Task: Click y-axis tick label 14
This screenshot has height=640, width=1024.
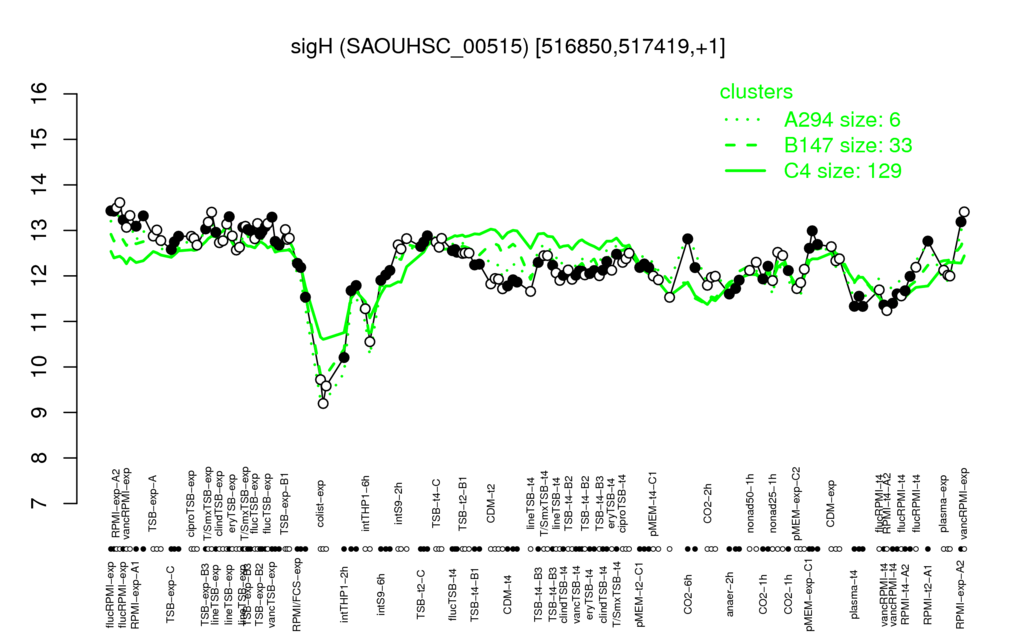Action: tap(40, 185)
